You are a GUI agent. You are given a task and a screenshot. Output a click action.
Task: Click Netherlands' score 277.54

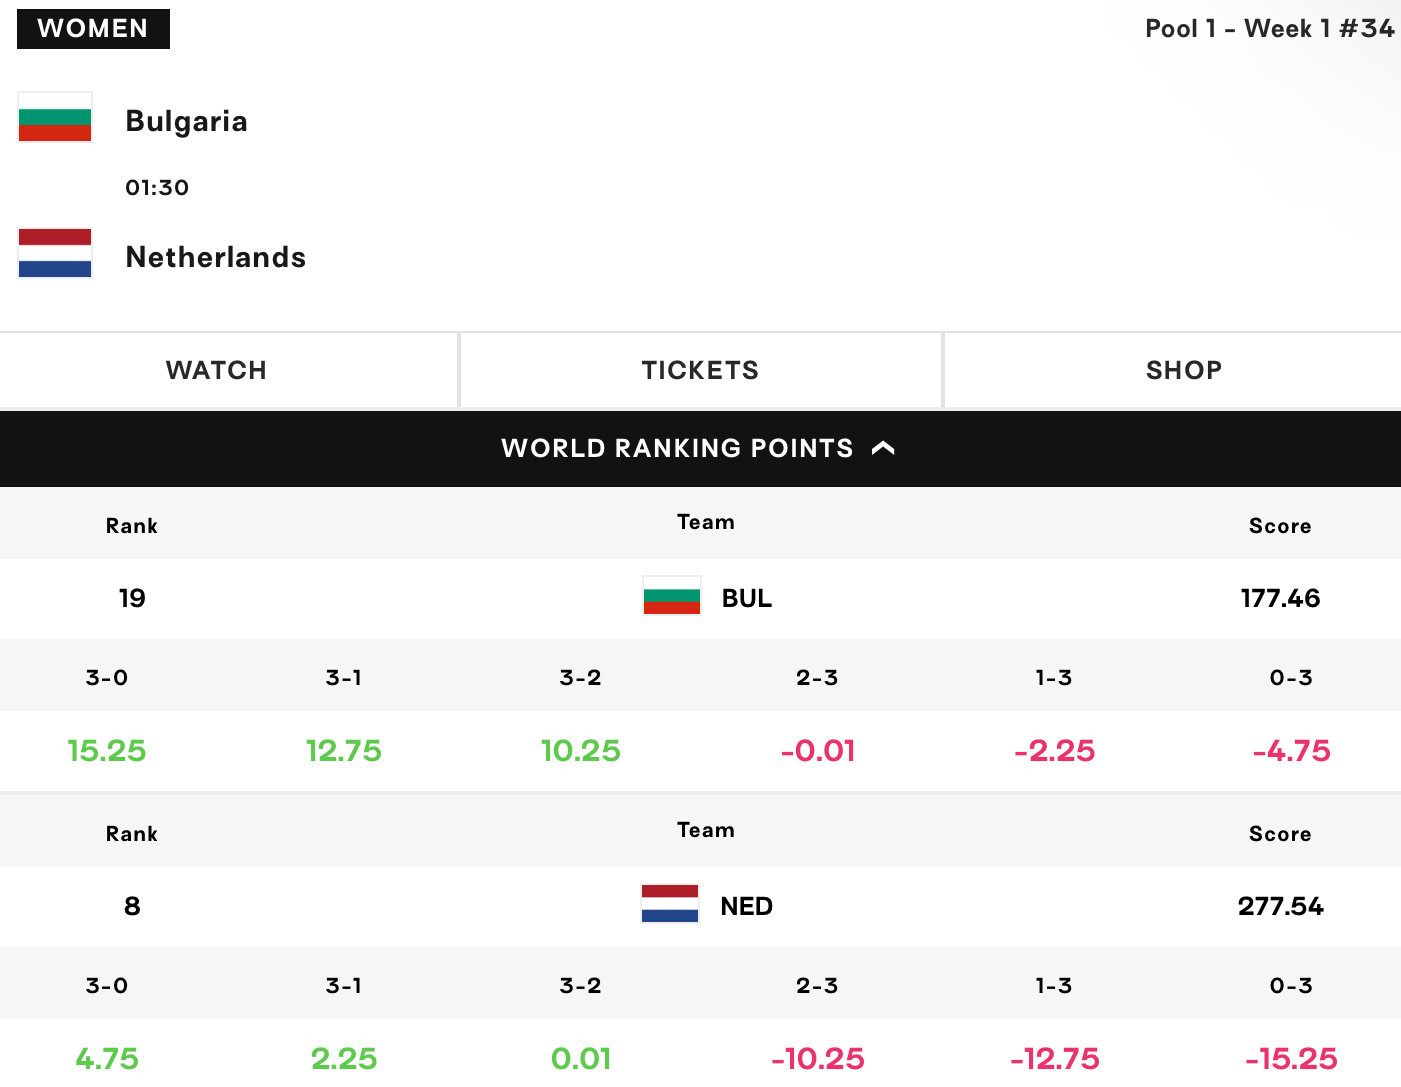tap(1280, 906)
